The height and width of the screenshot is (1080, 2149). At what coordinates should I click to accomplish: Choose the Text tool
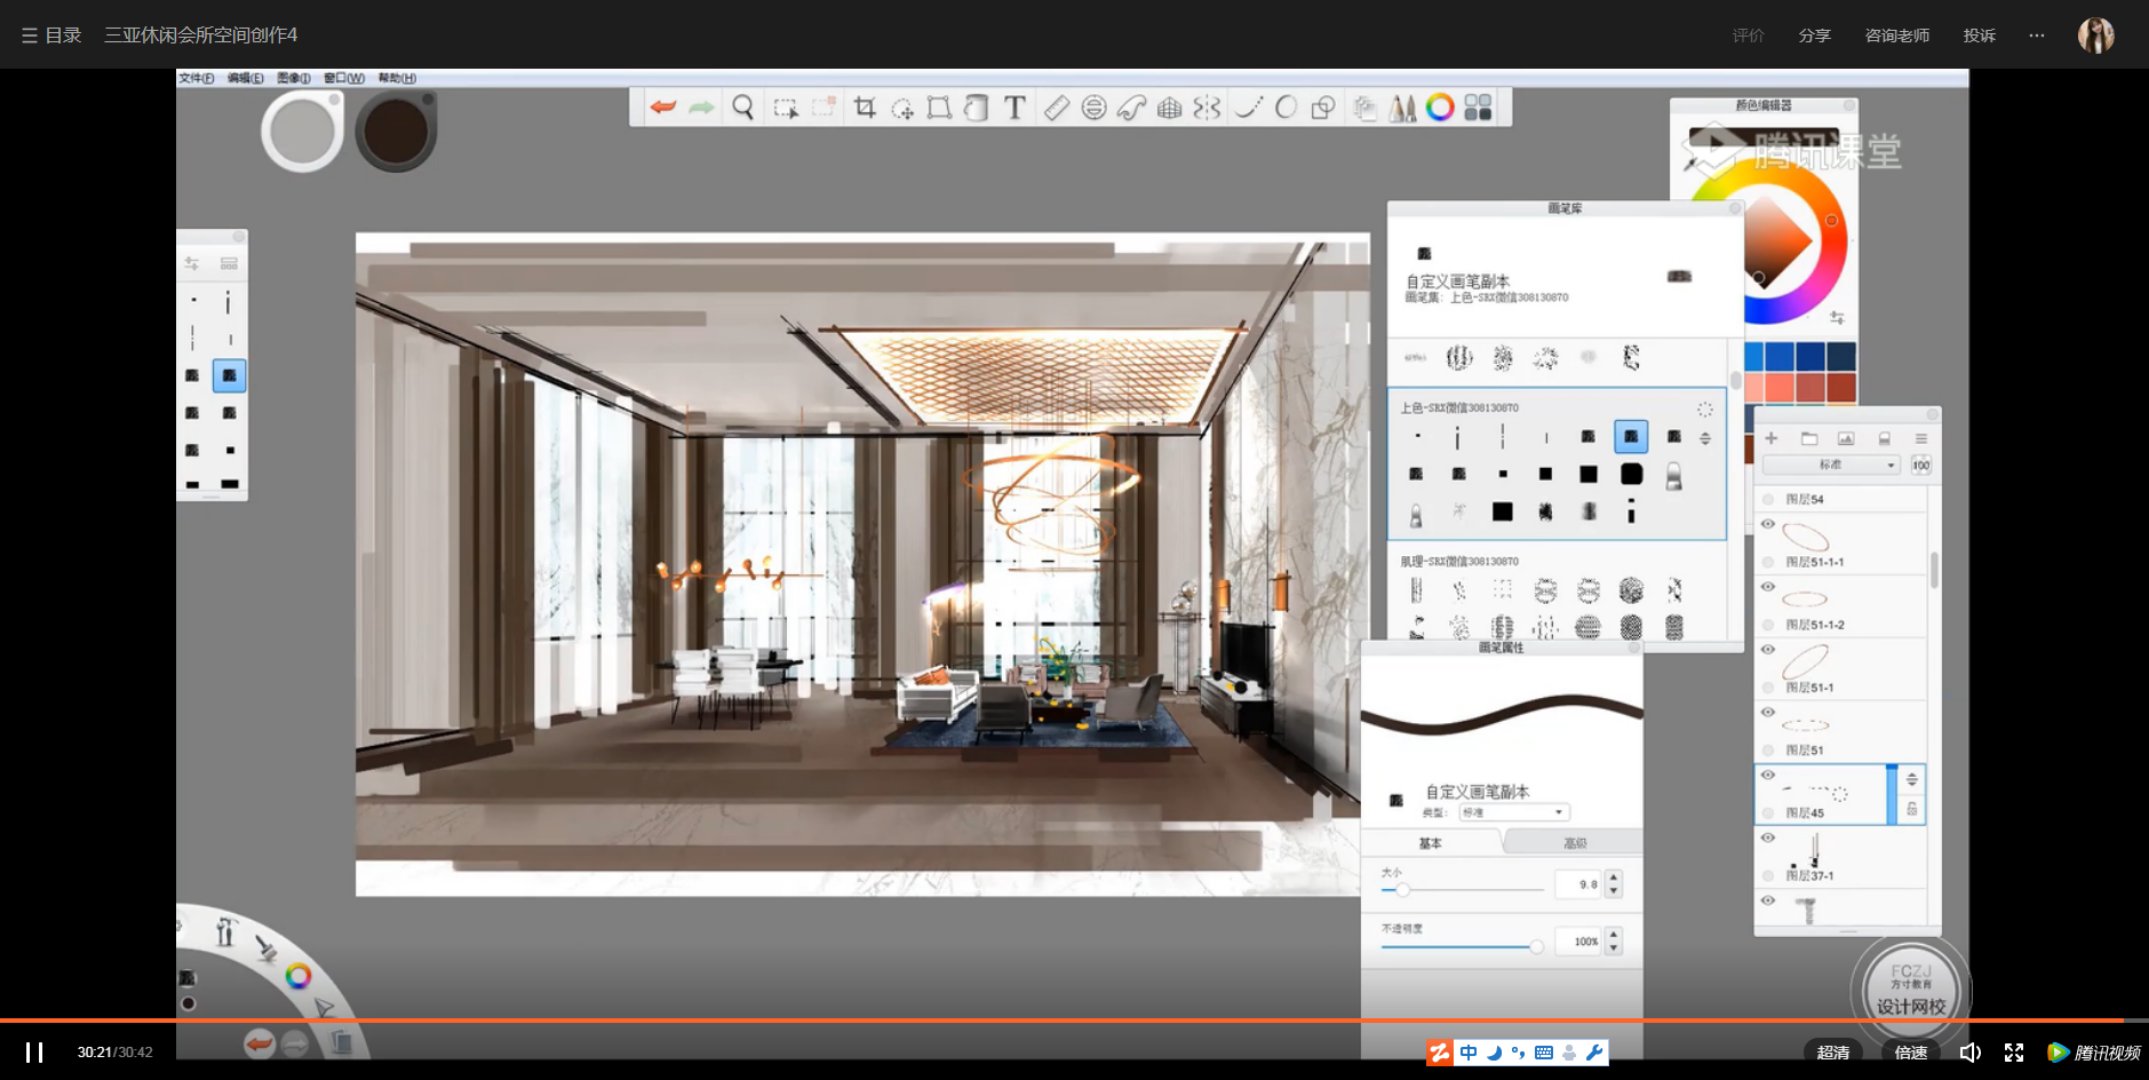coord(1014,107)
